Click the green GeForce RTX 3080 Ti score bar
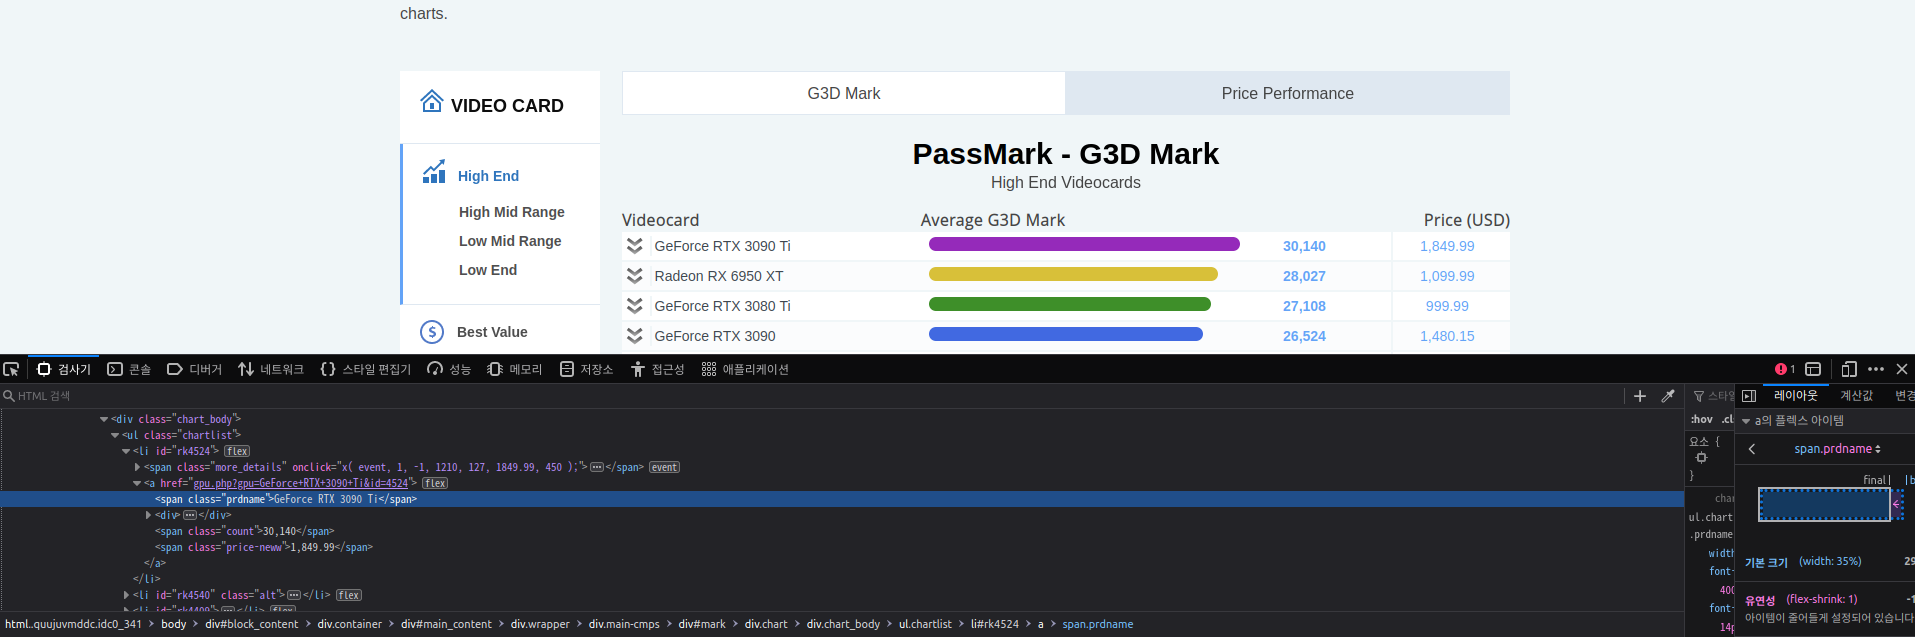 1070,304
